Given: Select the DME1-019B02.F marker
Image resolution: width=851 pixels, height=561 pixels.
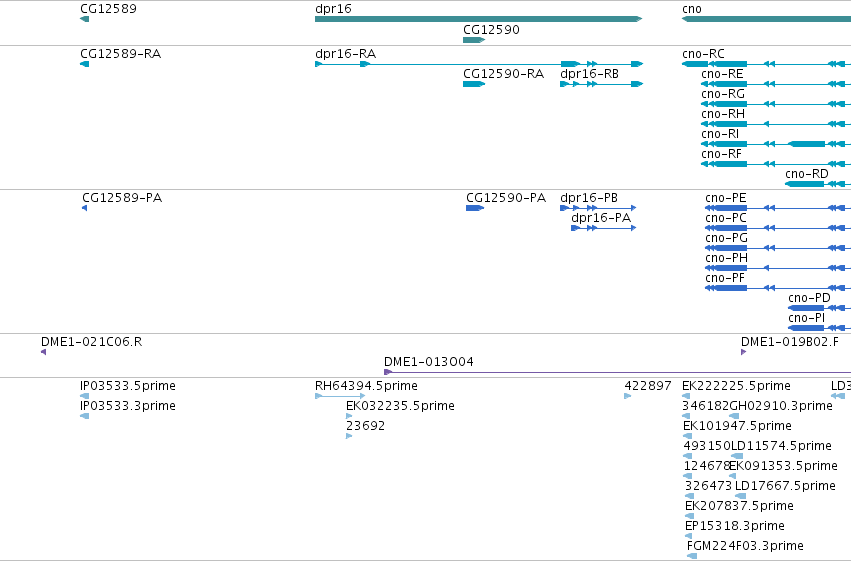Looking at the screenshot, I should click(744, 353).
